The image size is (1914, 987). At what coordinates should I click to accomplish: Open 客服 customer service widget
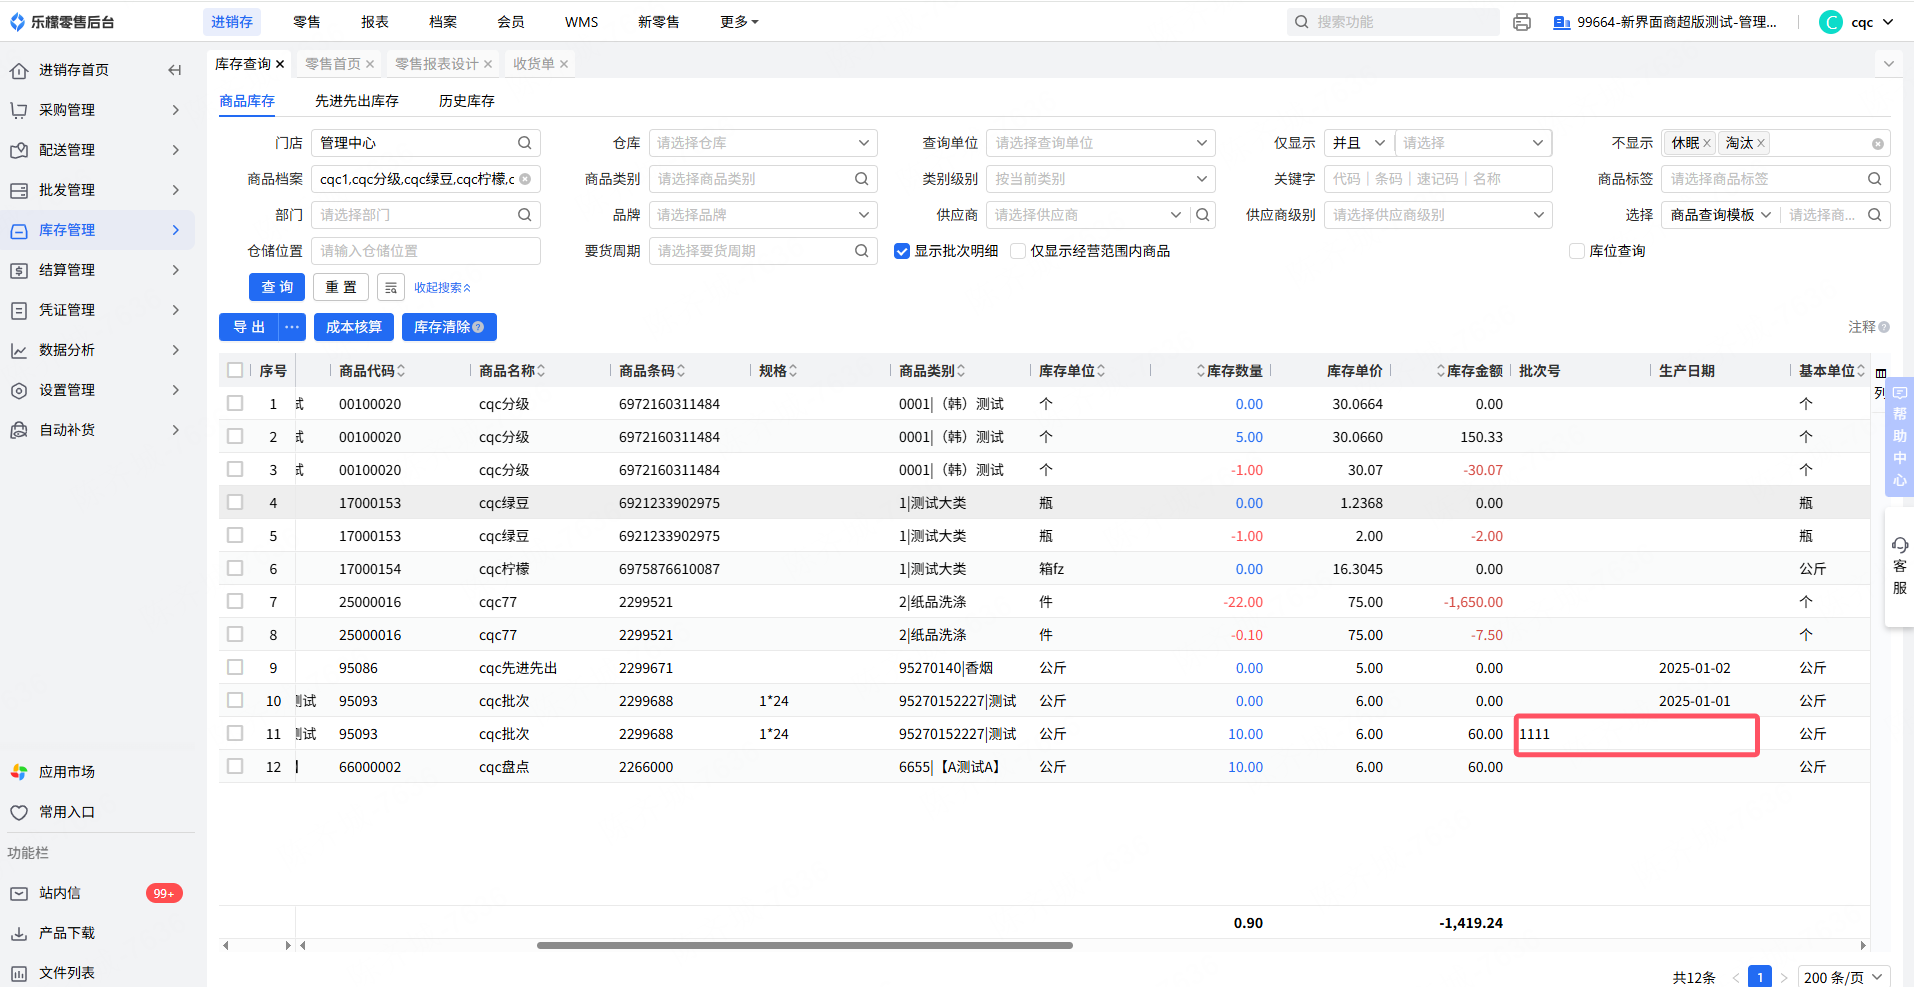point(1900,566)
